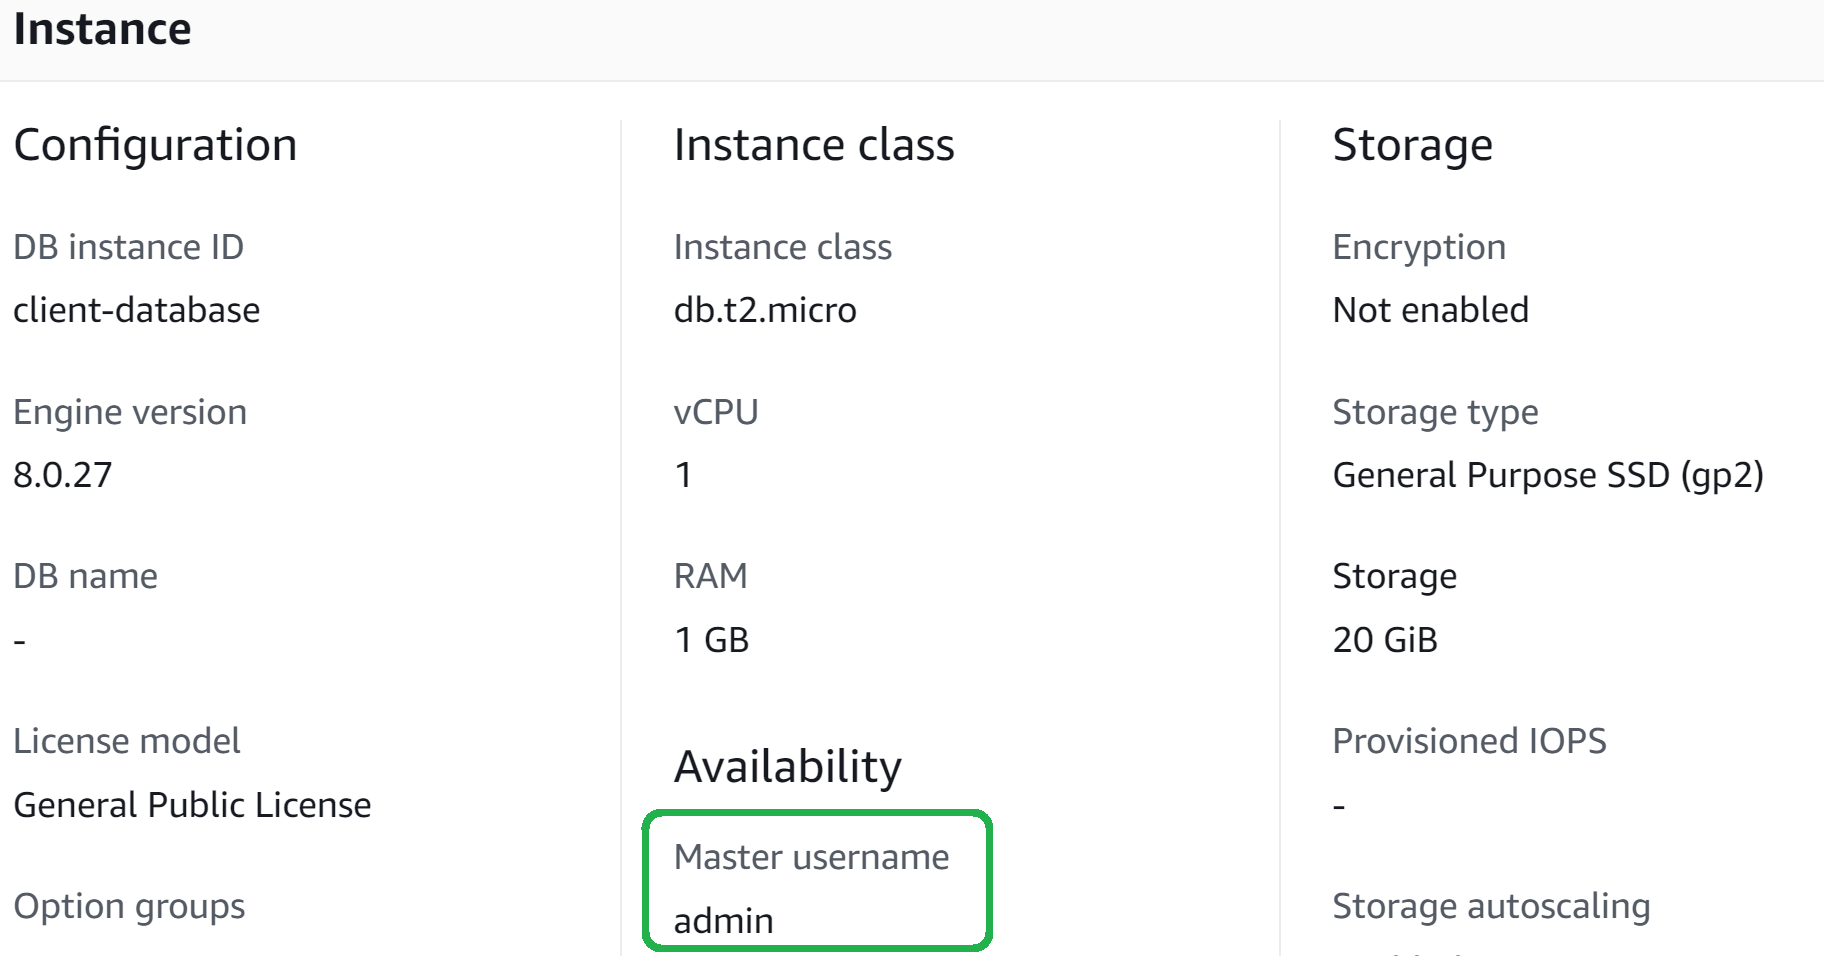This screenshot has height=978, width=1824.
Task: Click the Option groups label
Action: [x=129, y=906]
